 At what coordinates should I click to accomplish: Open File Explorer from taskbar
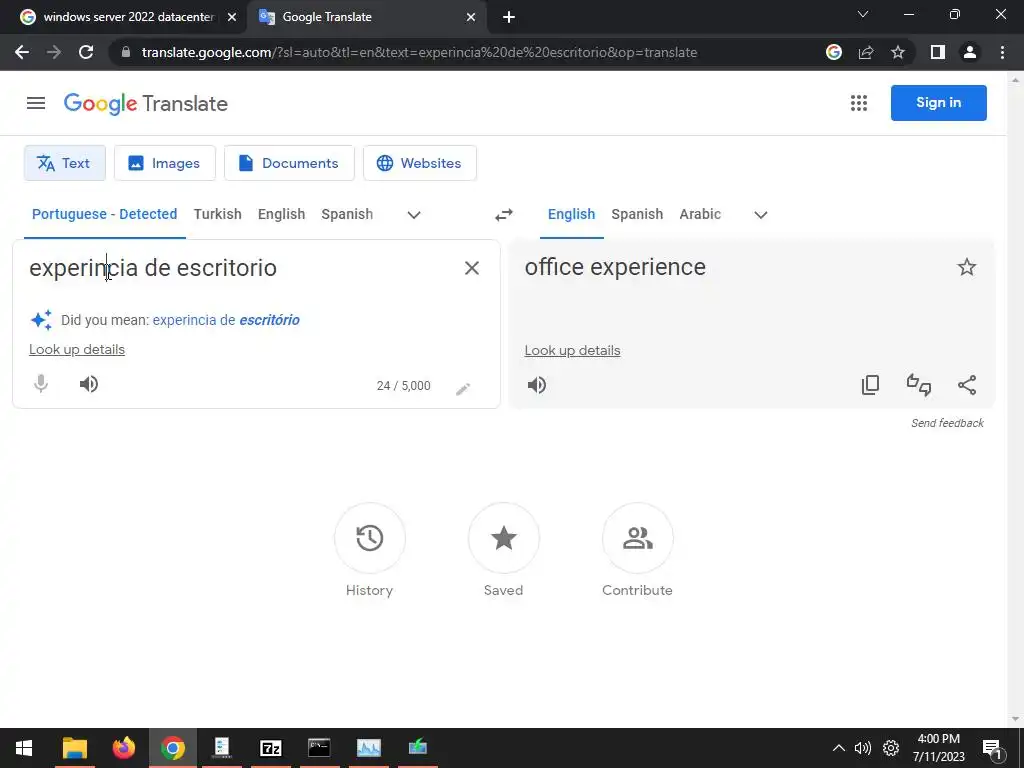pyautogui.click(x=74, y=748)
